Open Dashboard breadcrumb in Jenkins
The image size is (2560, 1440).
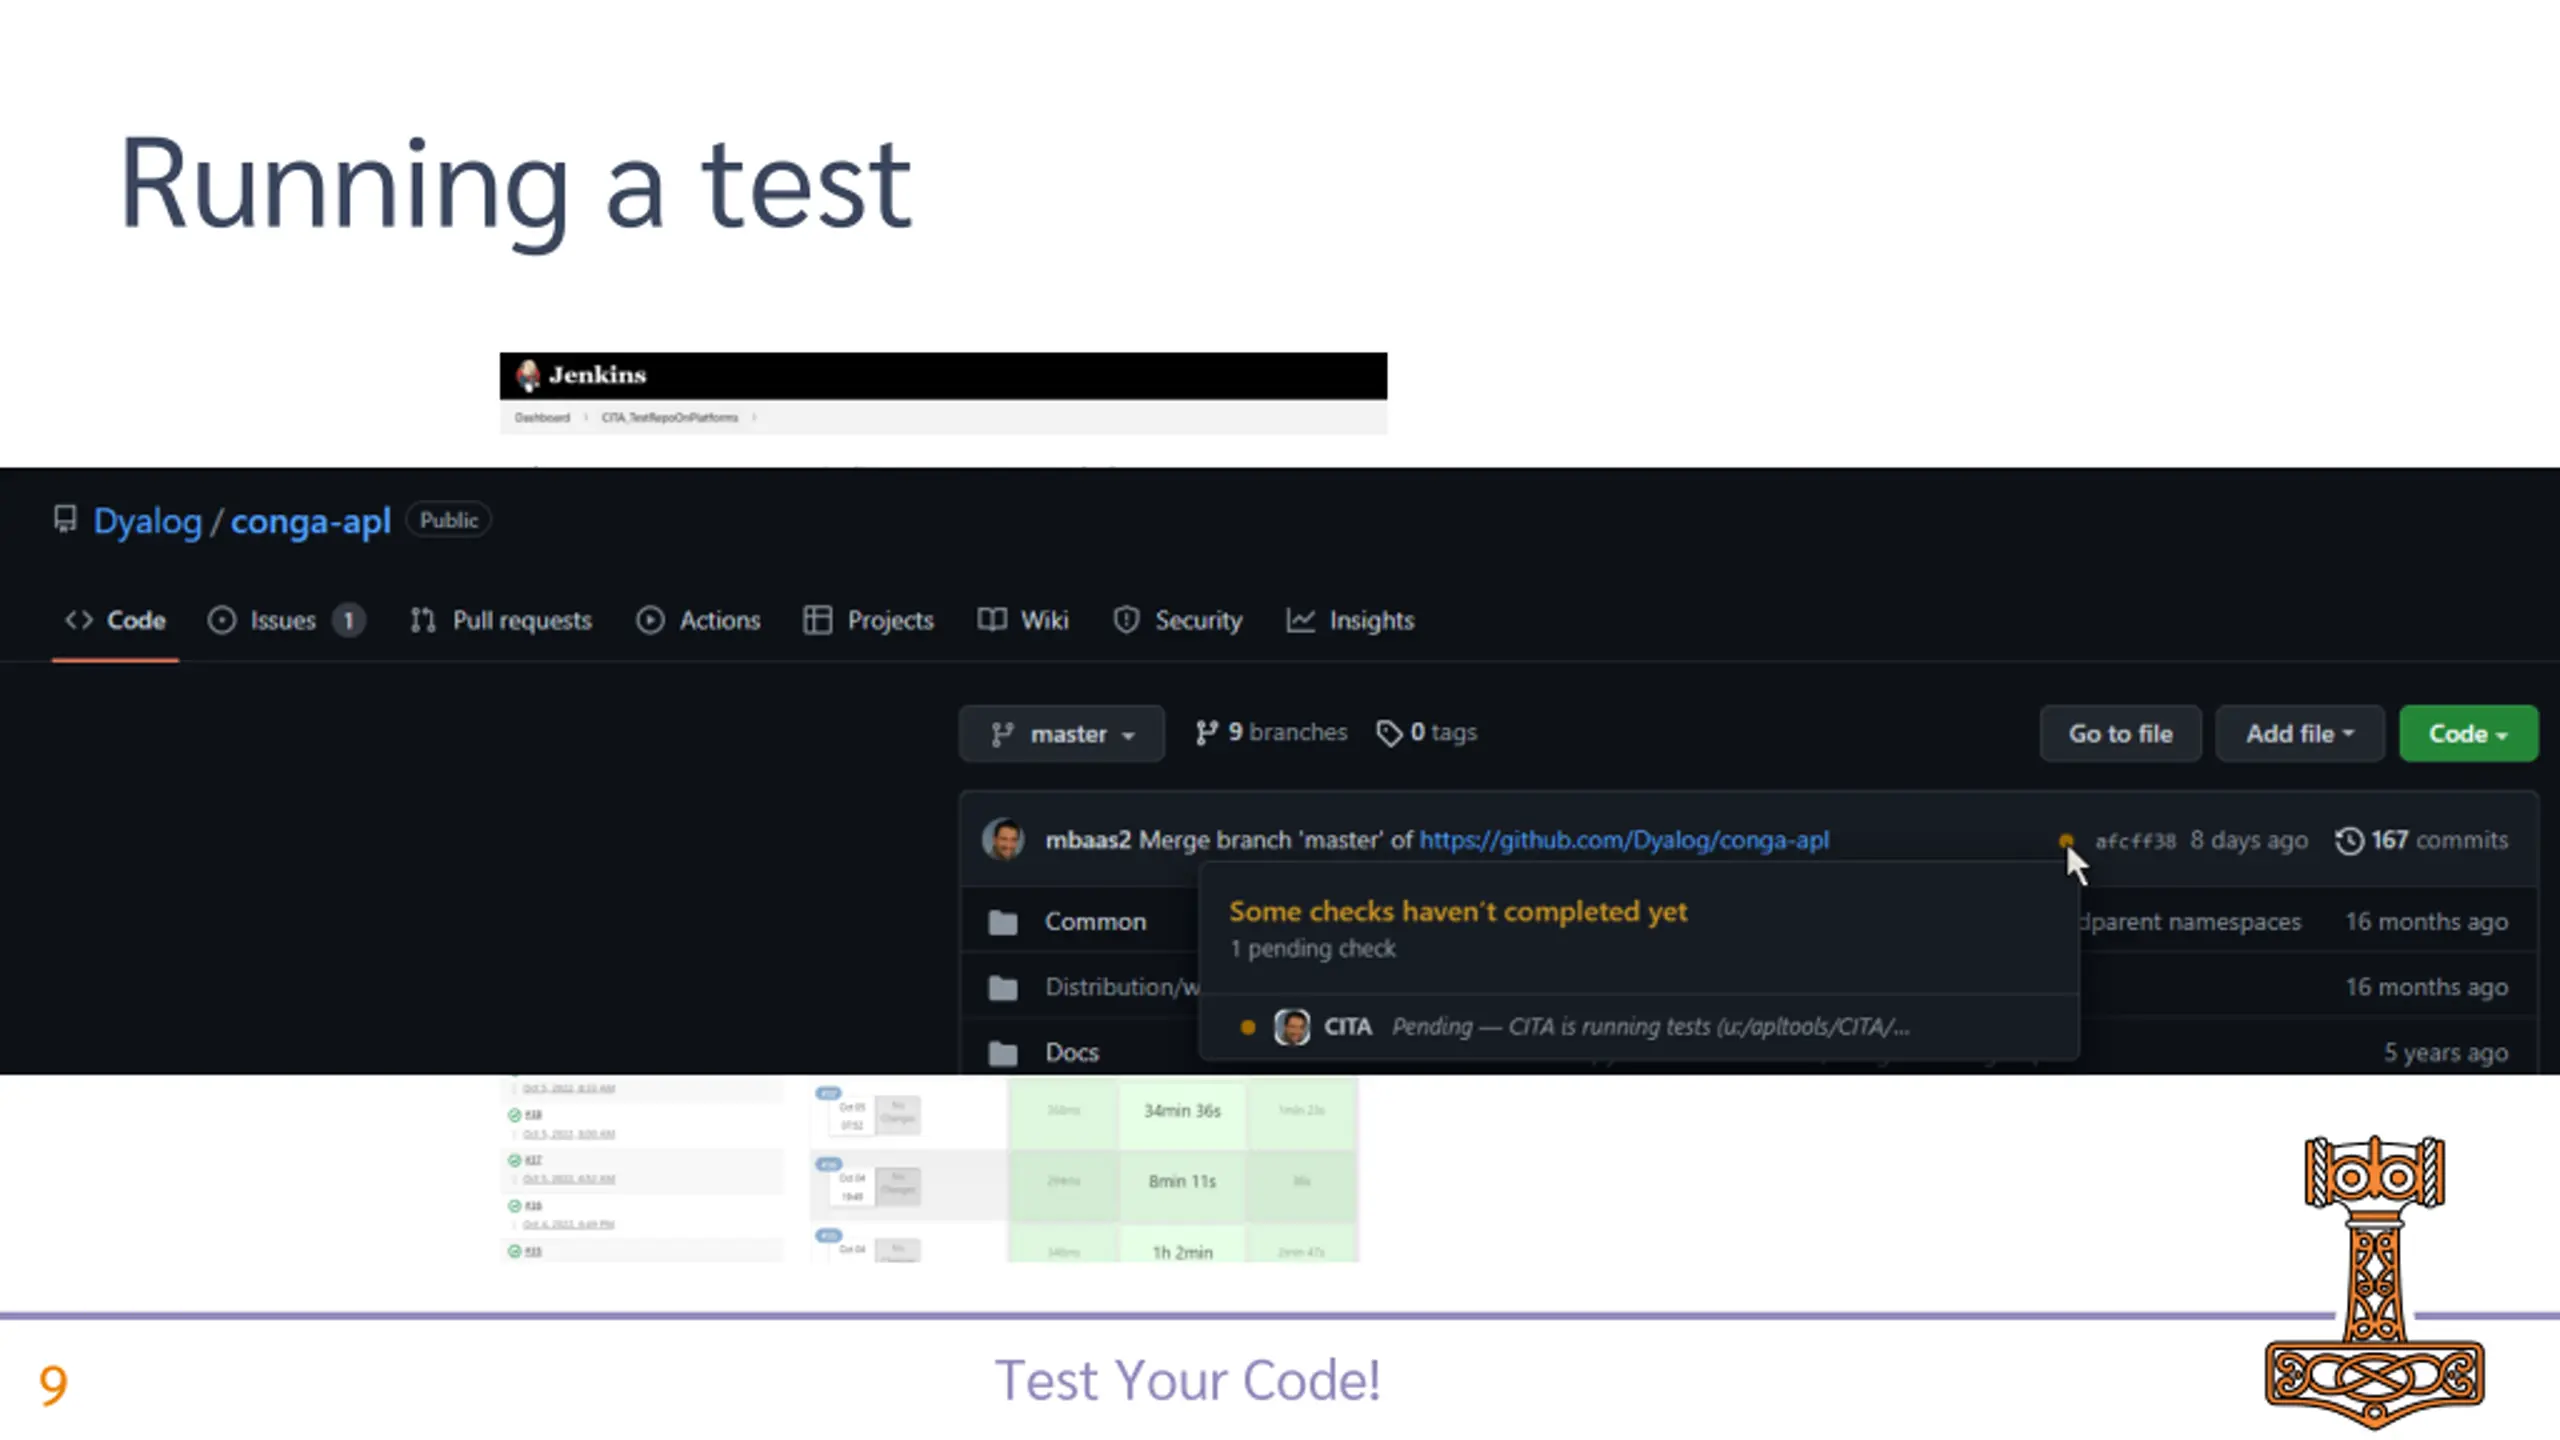542,418
